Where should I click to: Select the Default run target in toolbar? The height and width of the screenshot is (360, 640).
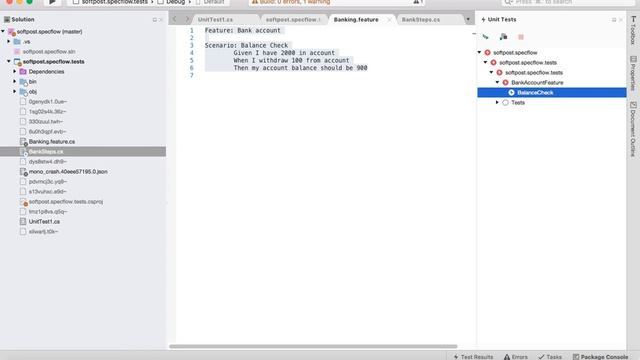click(x=210, y=2)
